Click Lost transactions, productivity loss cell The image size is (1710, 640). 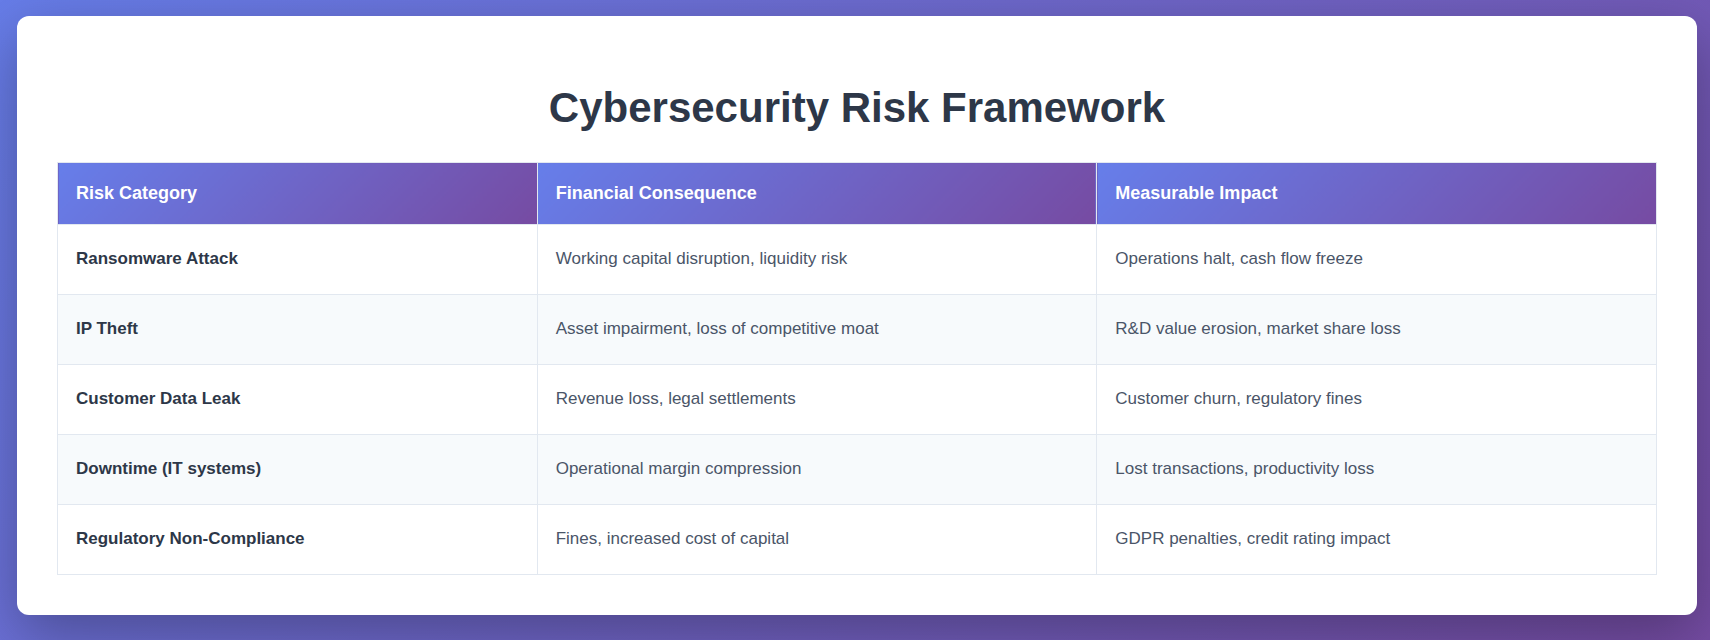tap(1244, 468)
